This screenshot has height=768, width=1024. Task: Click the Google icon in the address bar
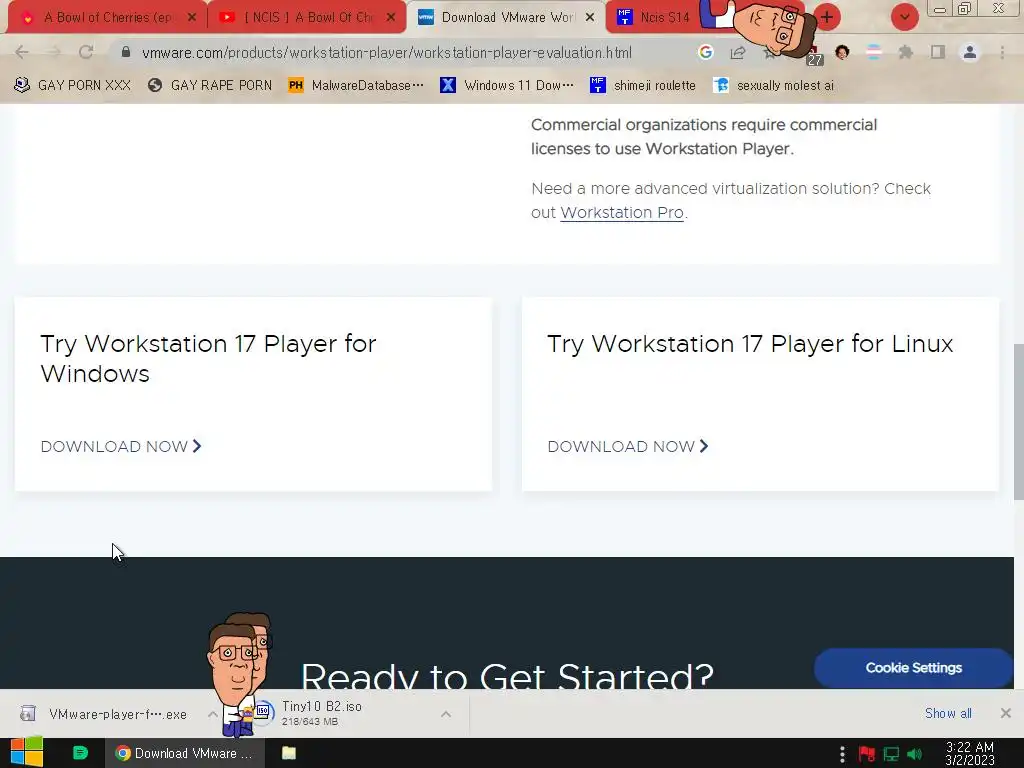coord(705,52)
